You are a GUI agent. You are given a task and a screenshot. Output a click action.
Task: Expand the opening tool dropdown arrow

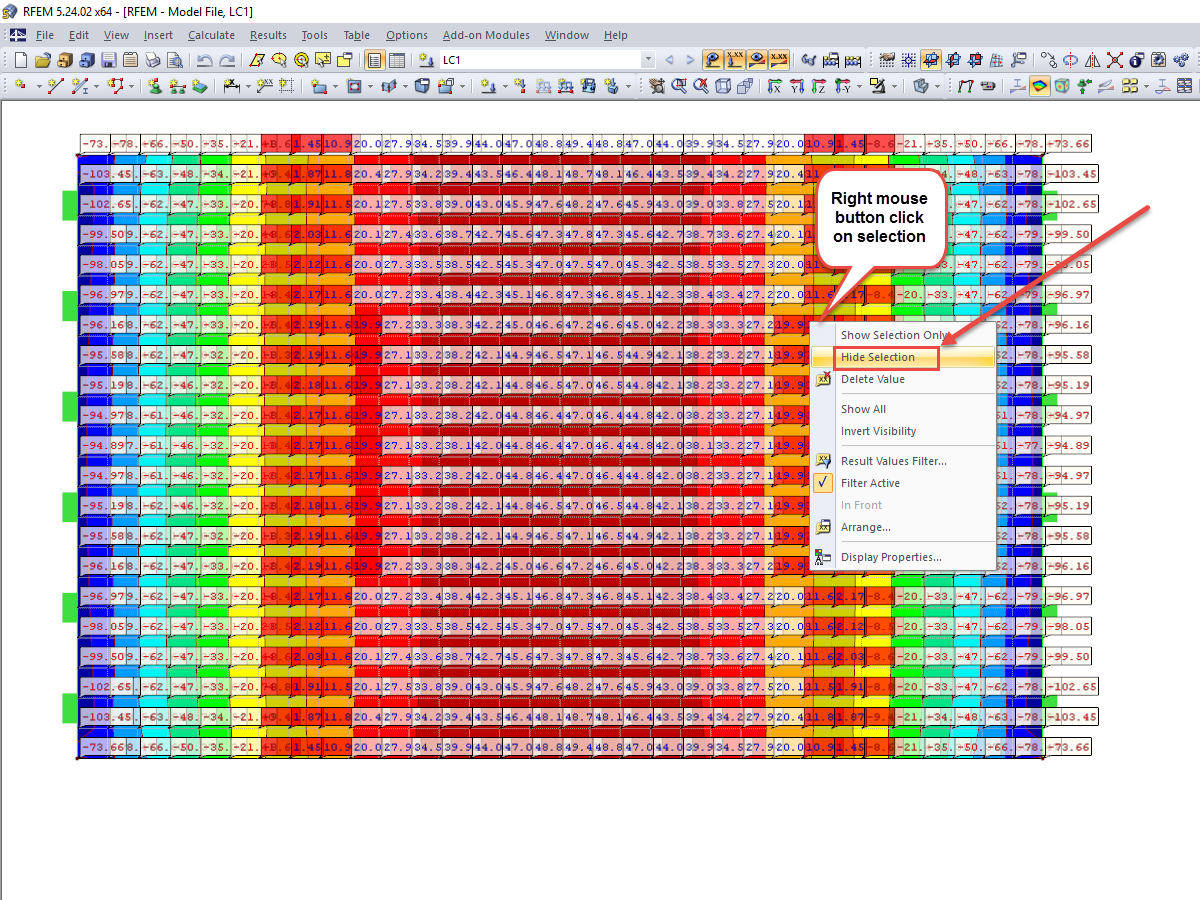pyautogui.click(x=370, y=86)
